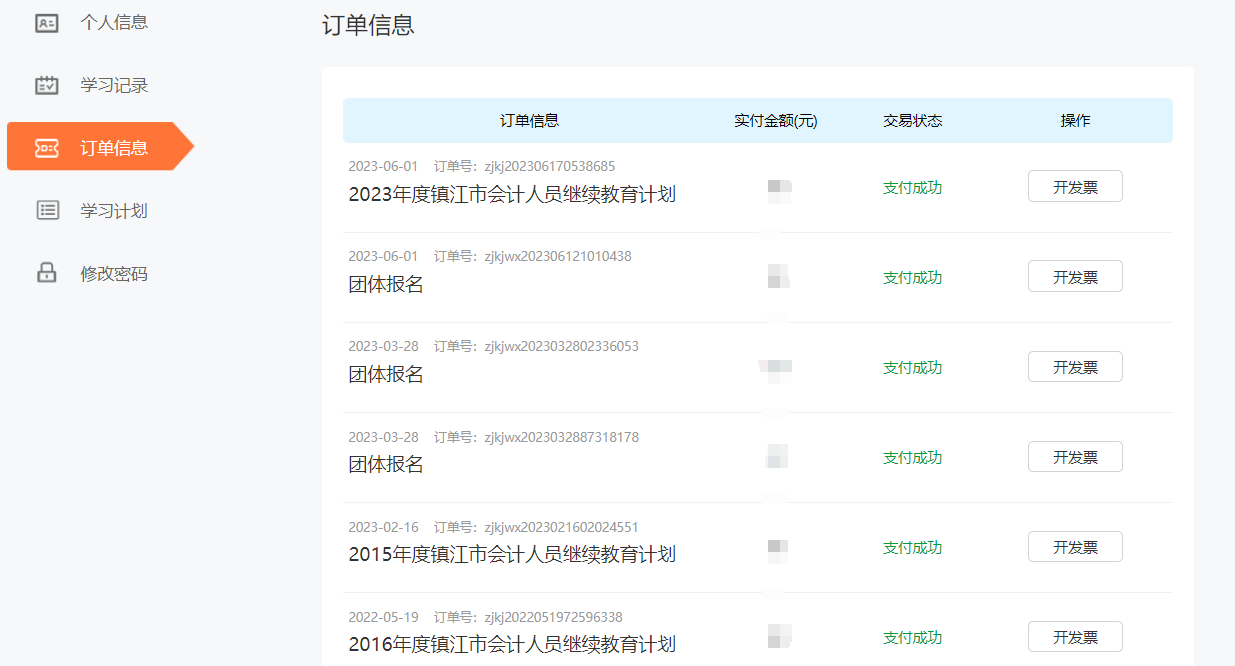The height and width of the screenshot is (666, 1235).
Task: Click order number zjkj2022051972596338
Action: (553, 617)
